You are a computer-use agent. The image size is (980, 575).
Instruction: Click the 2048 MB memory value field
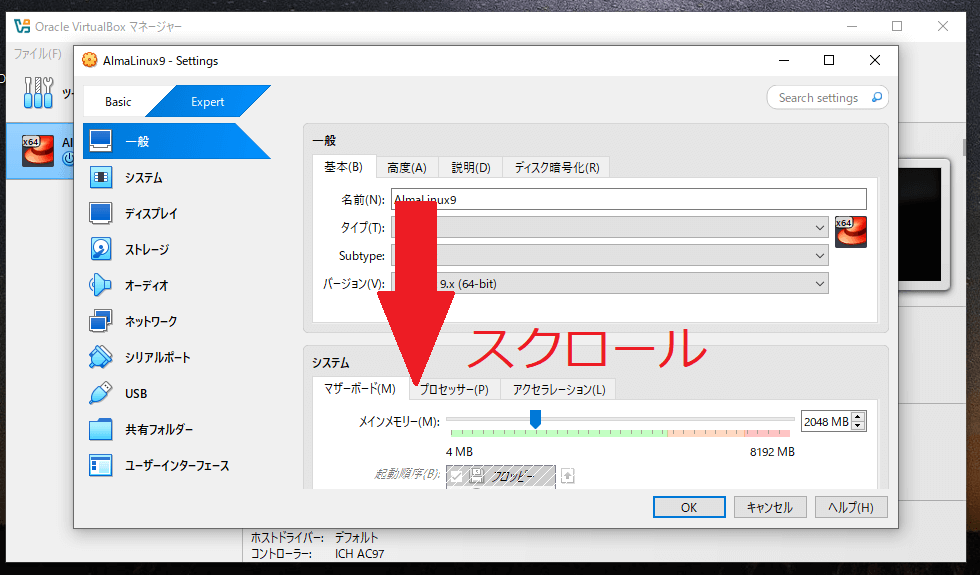click(826, 422)
